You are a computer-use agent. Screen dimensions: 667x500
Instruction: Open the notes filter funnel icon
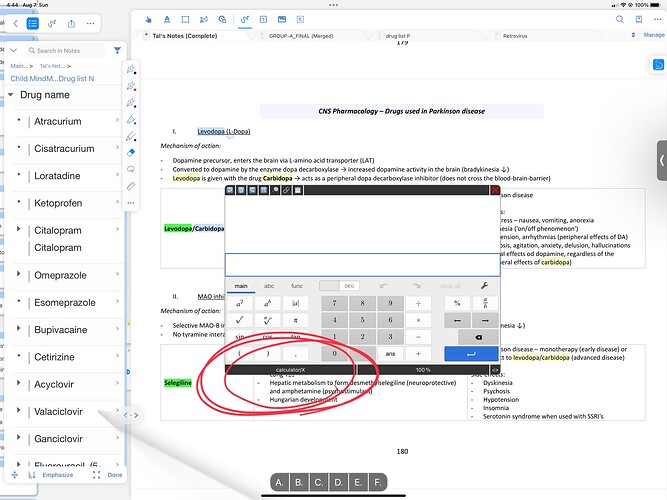pos(117,51)
